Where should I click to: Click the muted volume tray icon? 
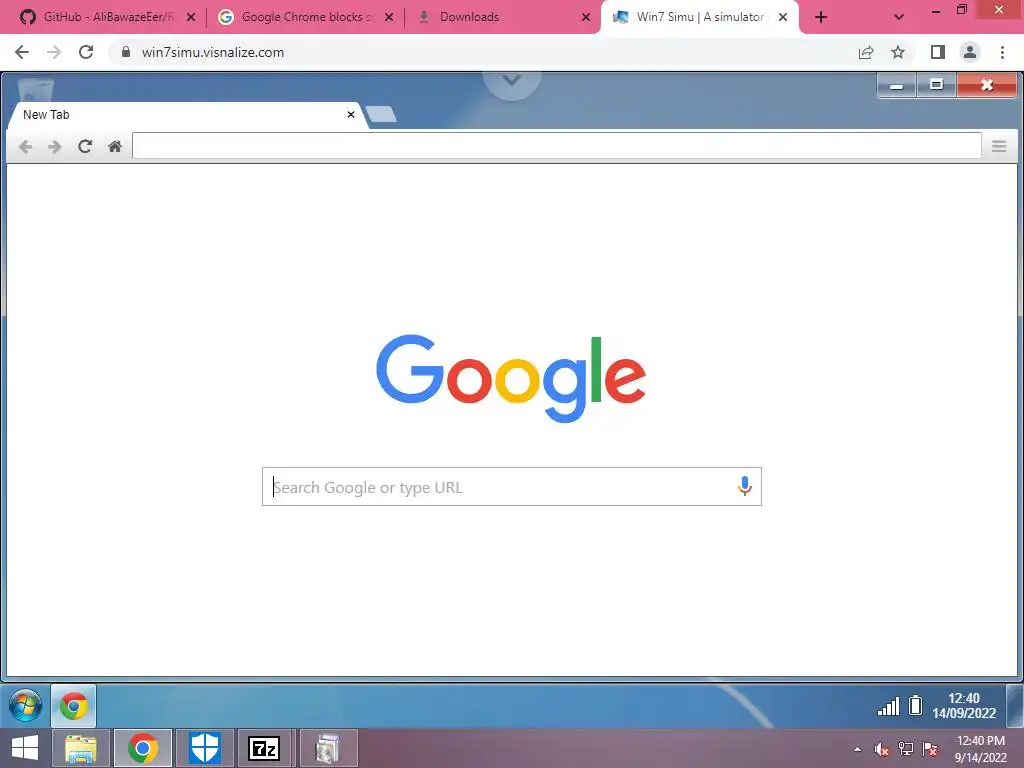[882, 750]
